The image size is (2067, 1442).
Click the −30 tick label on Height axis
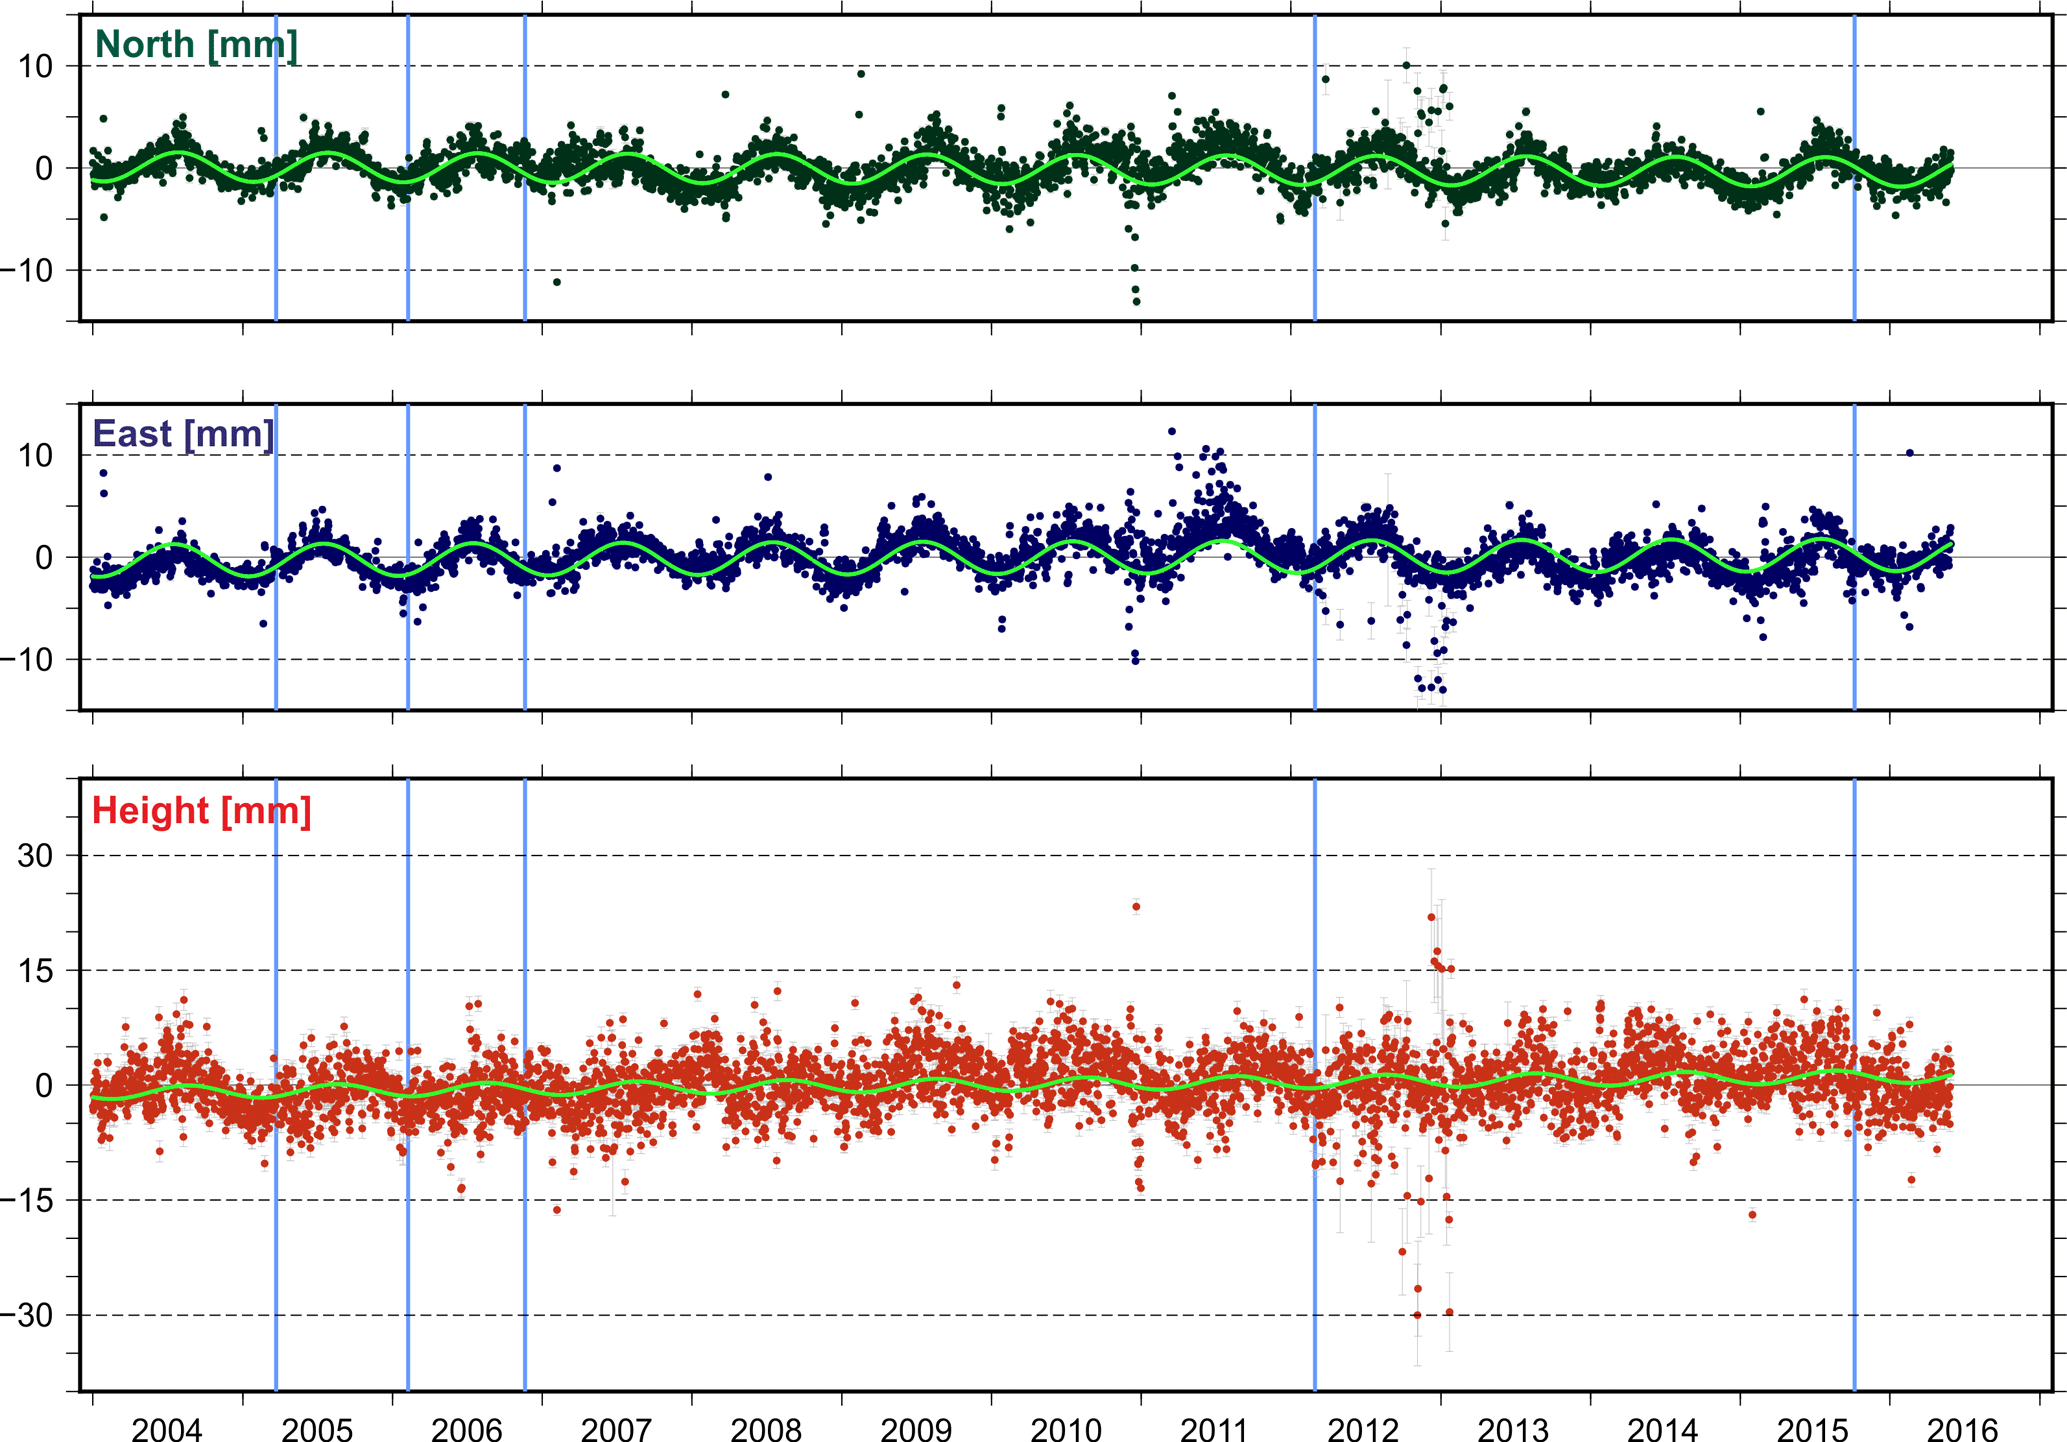click(x=26, y=1316)
